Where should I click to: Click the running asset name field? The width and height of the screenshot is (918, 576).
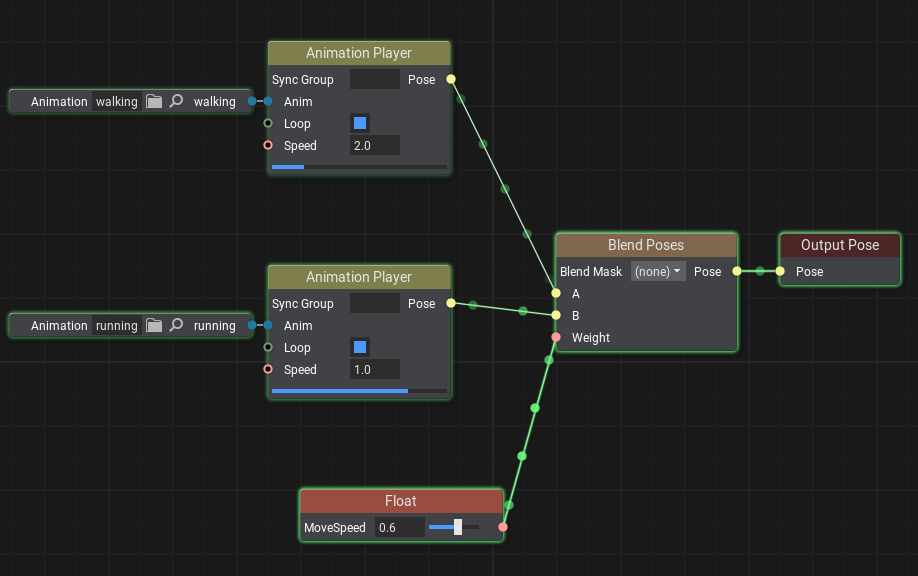click(x=117, y=325)
